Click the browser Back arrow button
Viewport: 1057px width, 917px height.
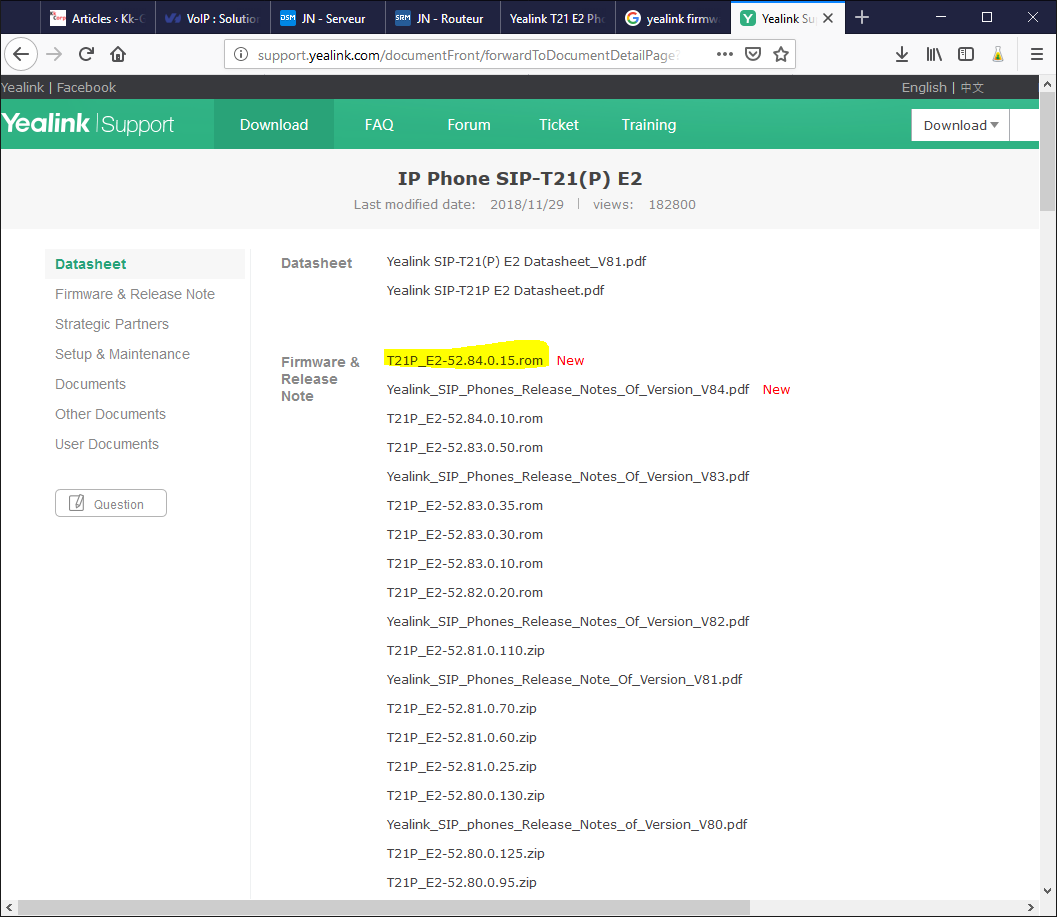pos(21,54)
